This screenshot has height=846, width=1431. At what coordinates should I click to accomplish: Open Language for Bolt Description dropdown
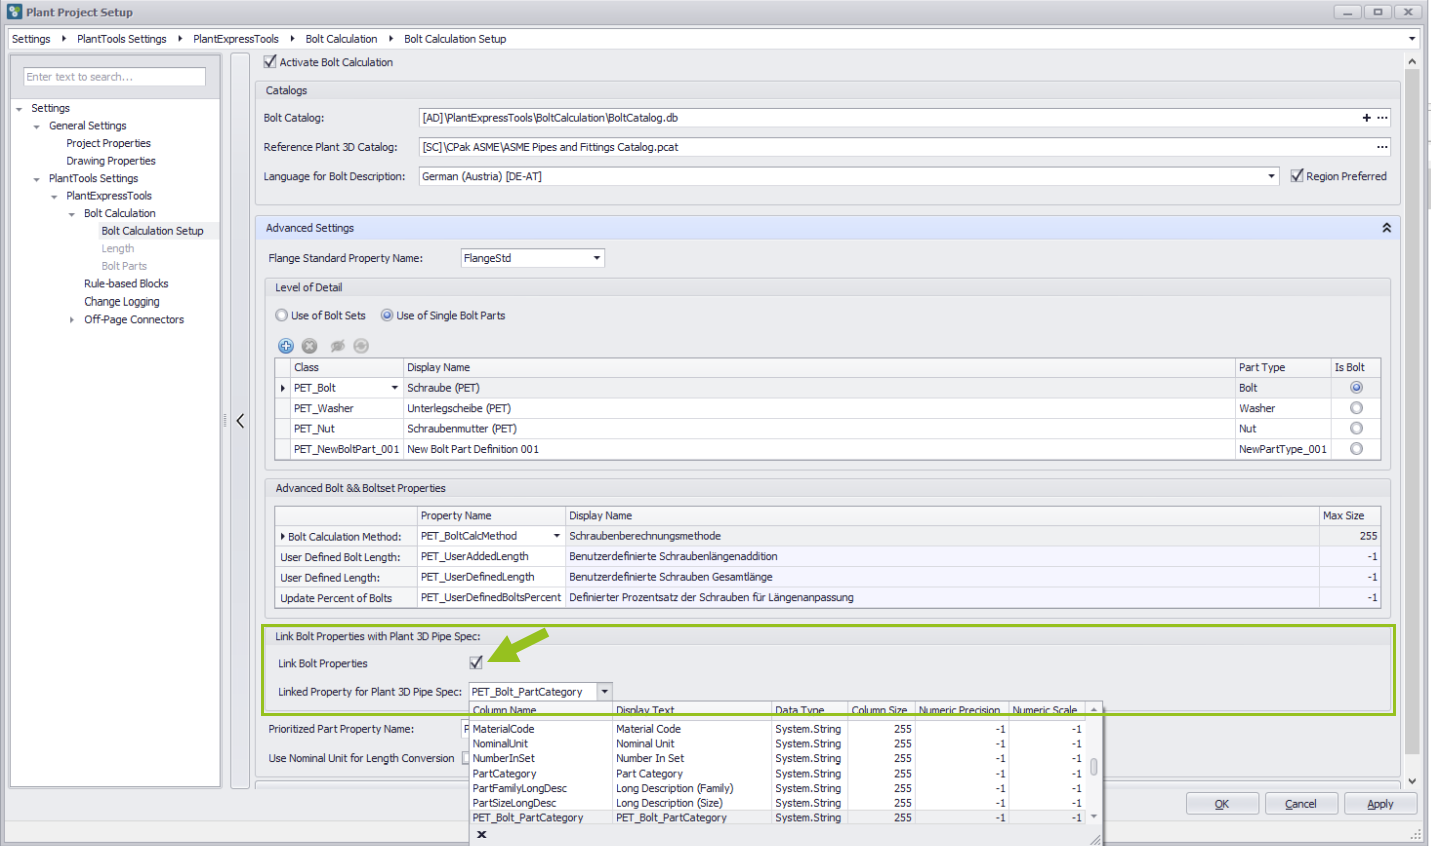(1272, 176)
